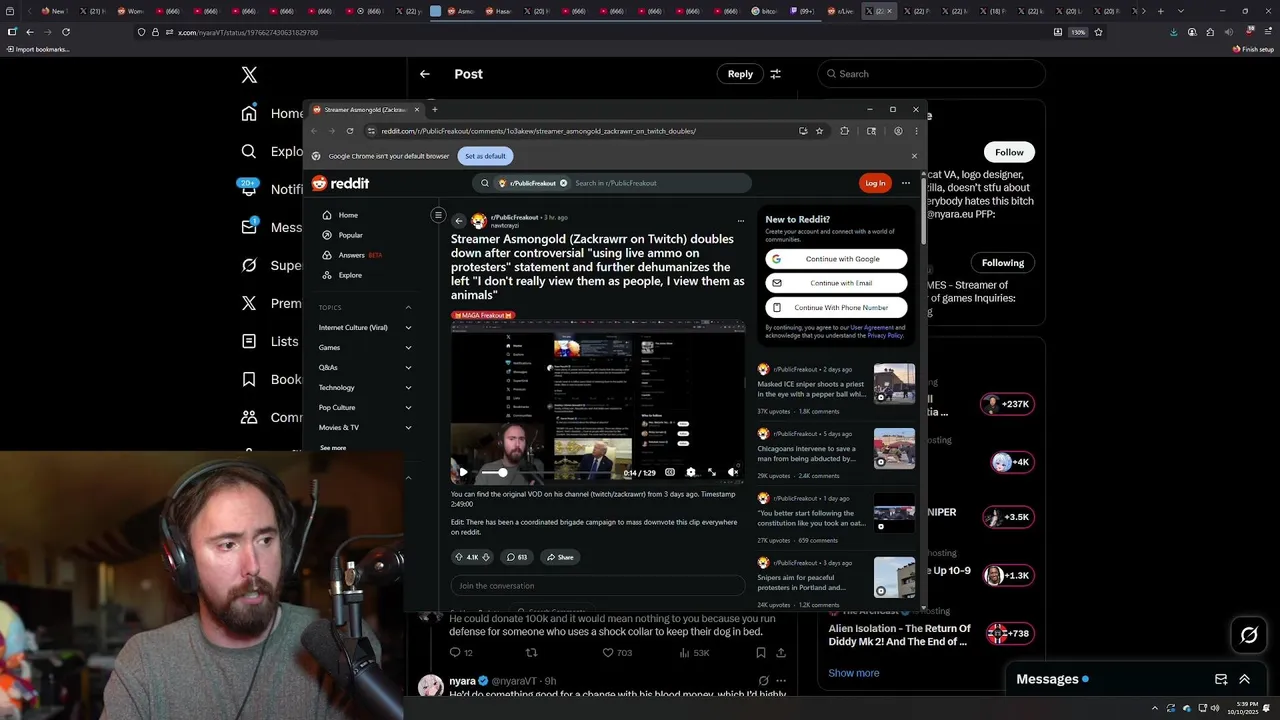Toggle captions on the Reddit video
Screen dimensions: 1280x720
(670, 472)
